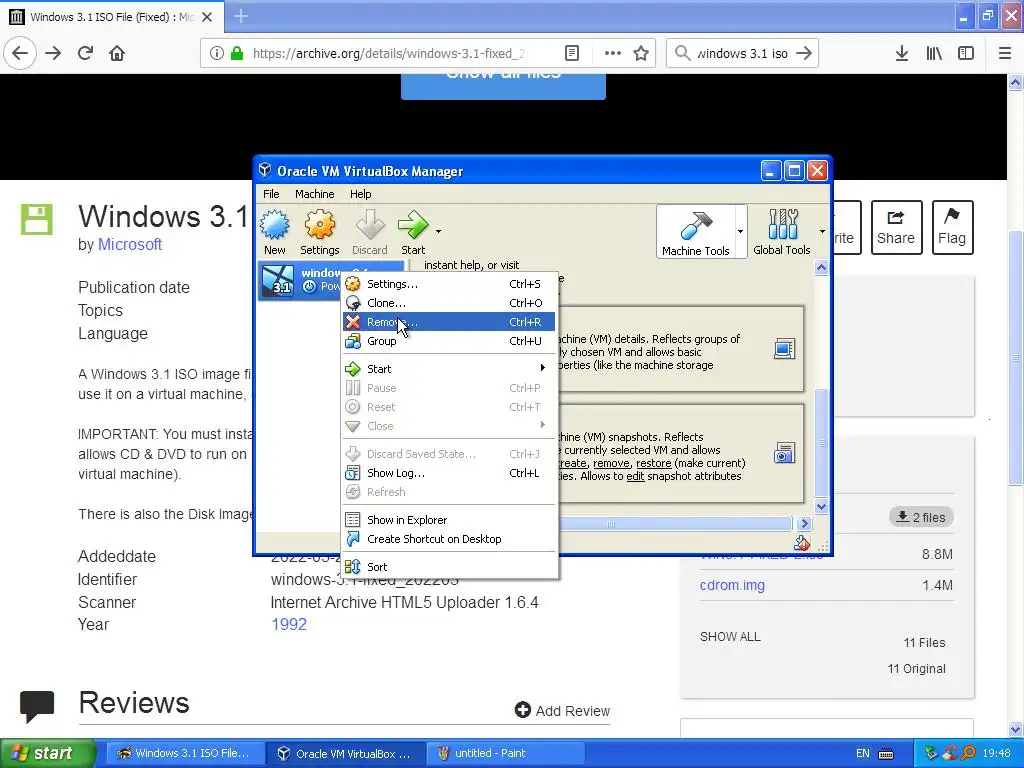Choose Create Shortcut on Desktop
The width and height of the screenshot is (1024, 768).
(x=449, y=539)
